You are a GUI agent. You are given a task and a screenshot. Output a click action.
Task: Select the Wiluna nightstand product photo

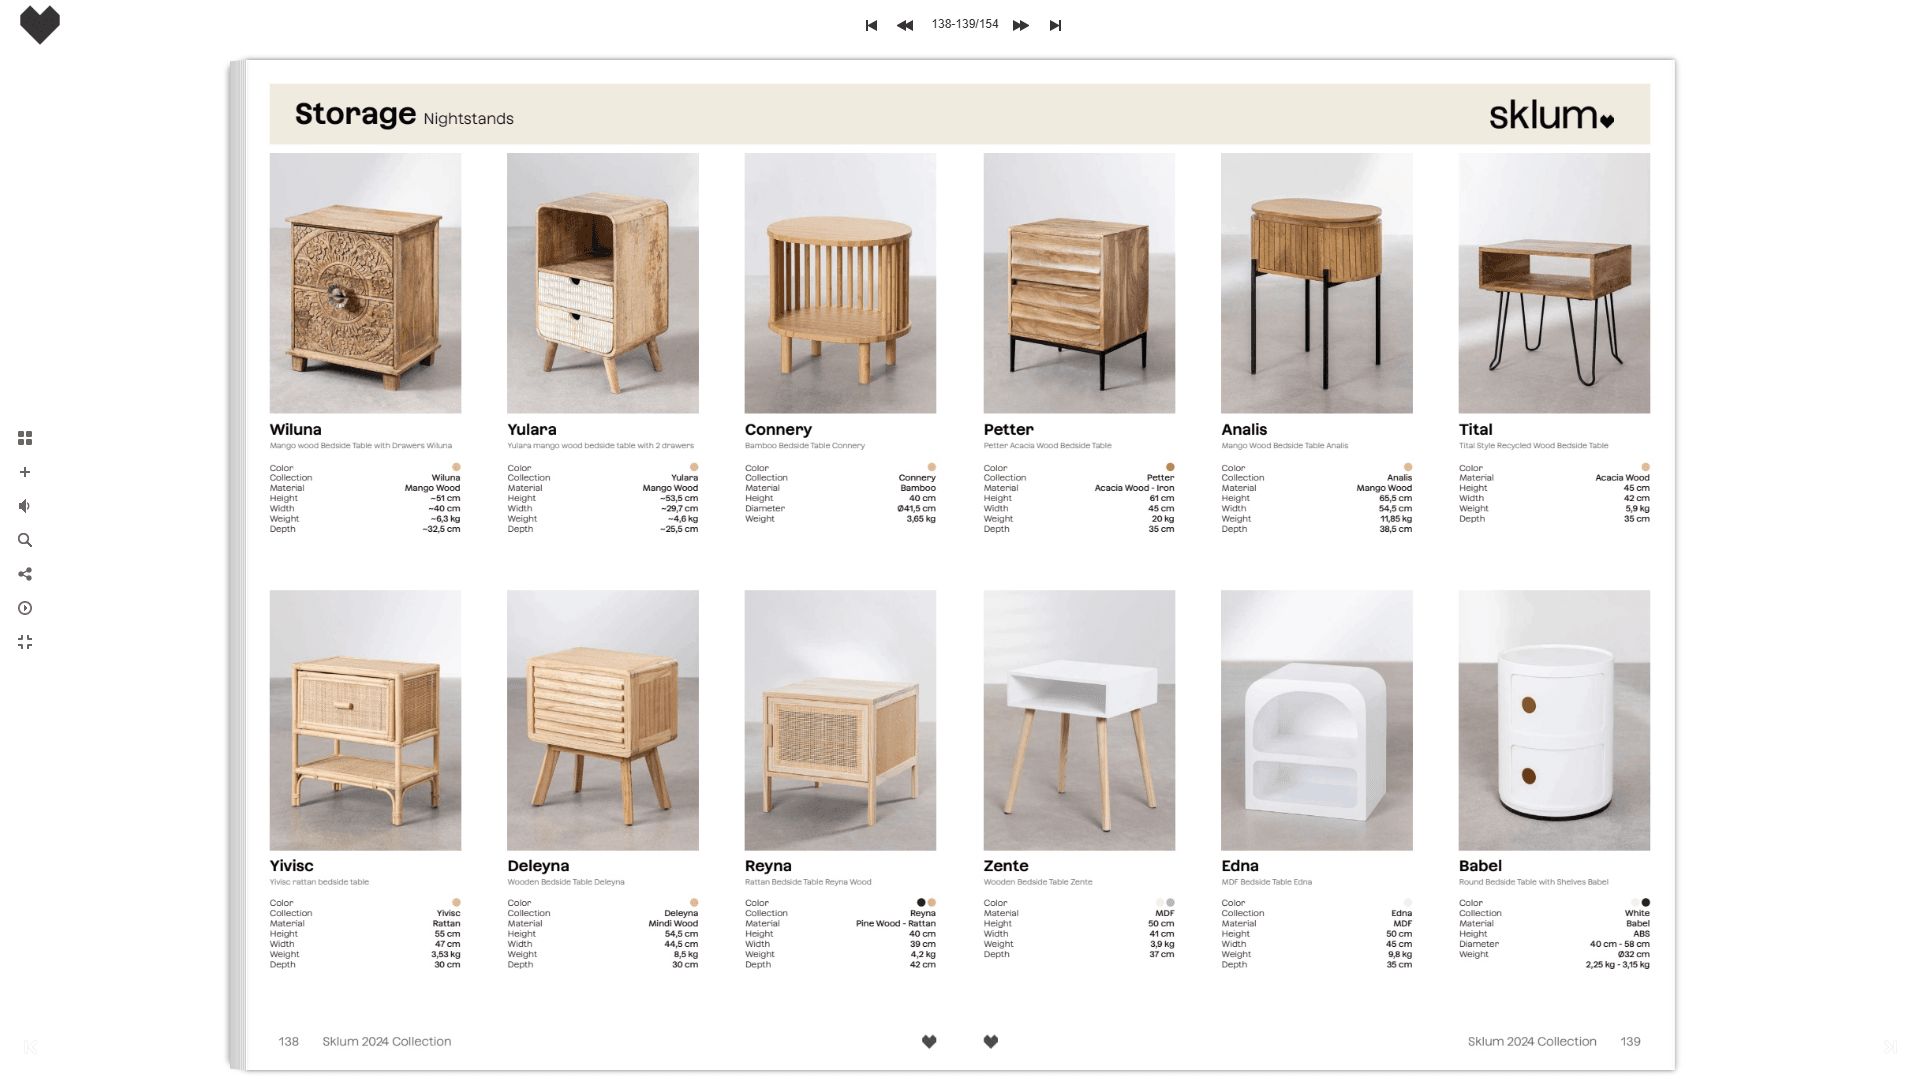365,284
